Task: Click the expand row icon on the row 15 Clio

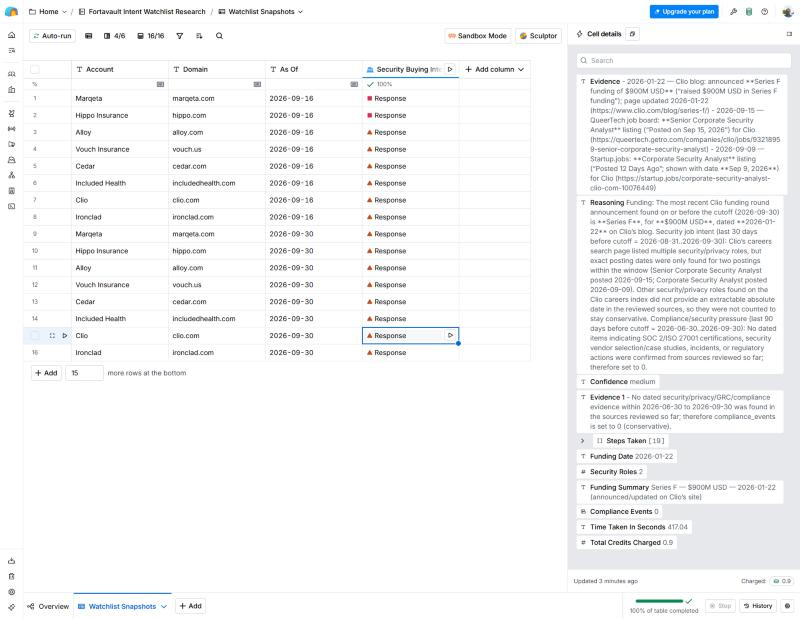Action: click(x=52, y=336)
